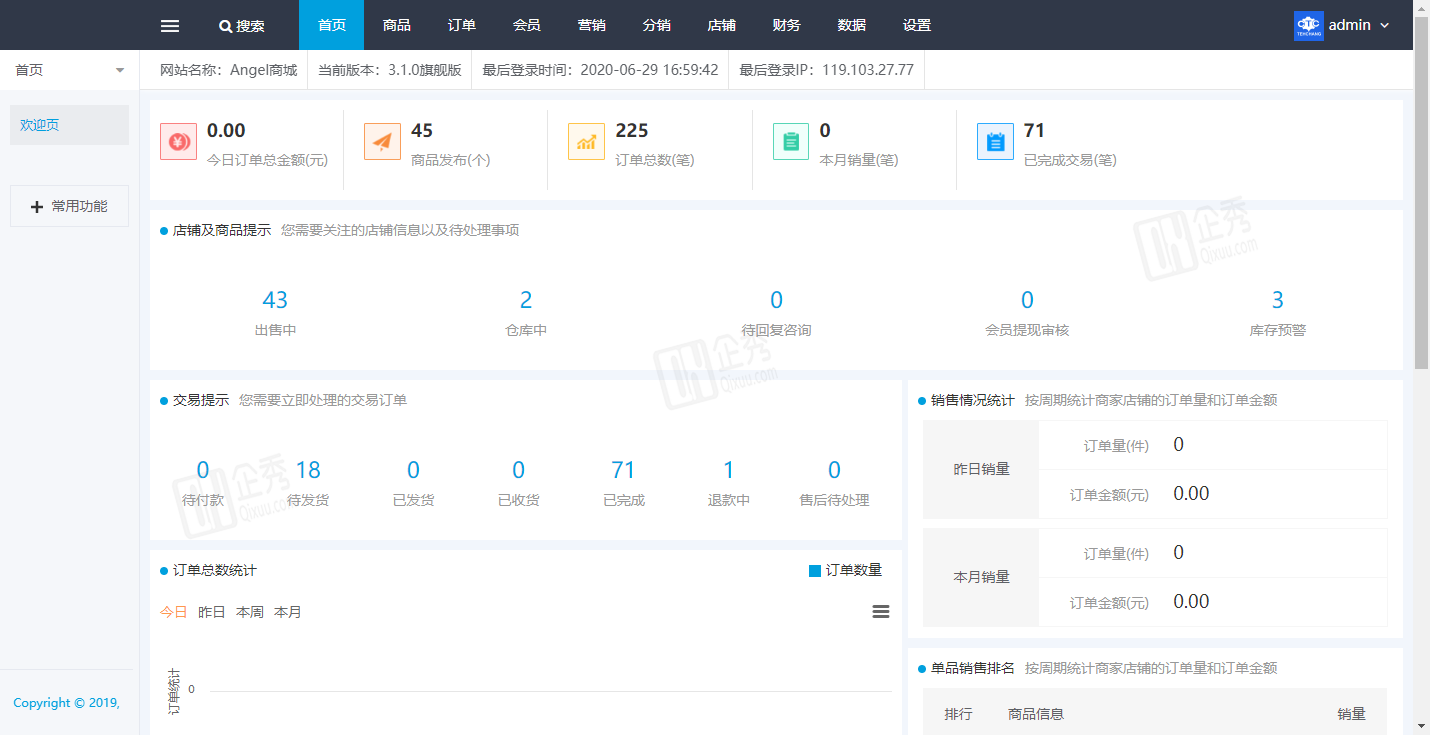
Task: Click the 常用功能 button
Action: point(69,206)
